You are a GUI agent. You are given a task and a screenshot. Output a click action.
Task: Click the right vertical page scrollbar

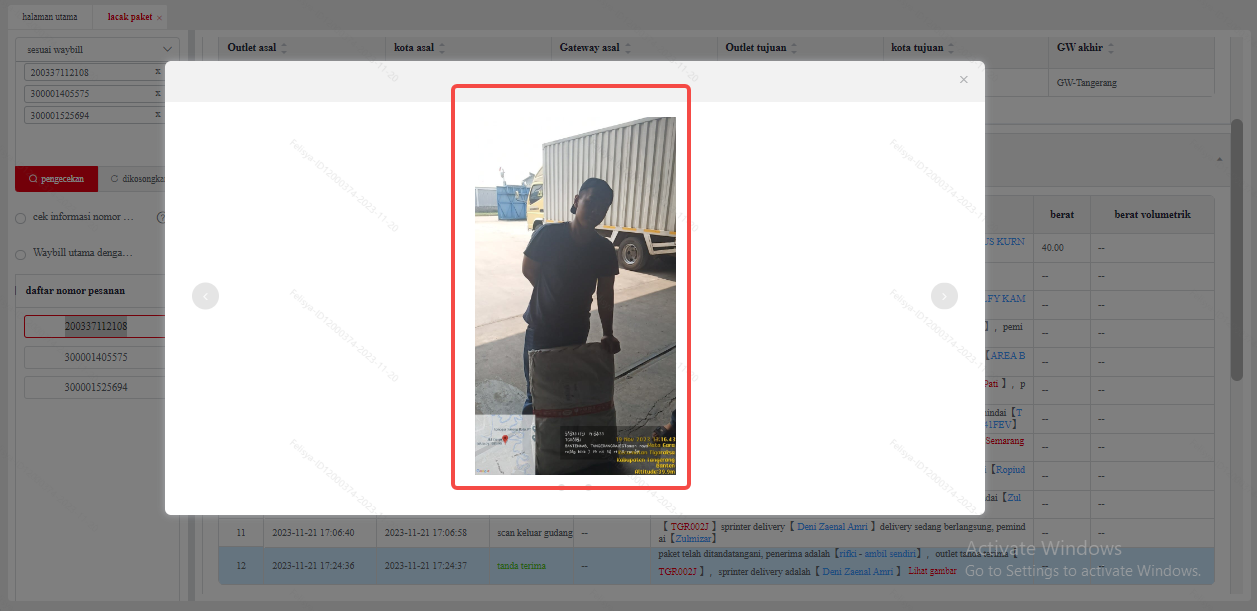point(1237,250)
